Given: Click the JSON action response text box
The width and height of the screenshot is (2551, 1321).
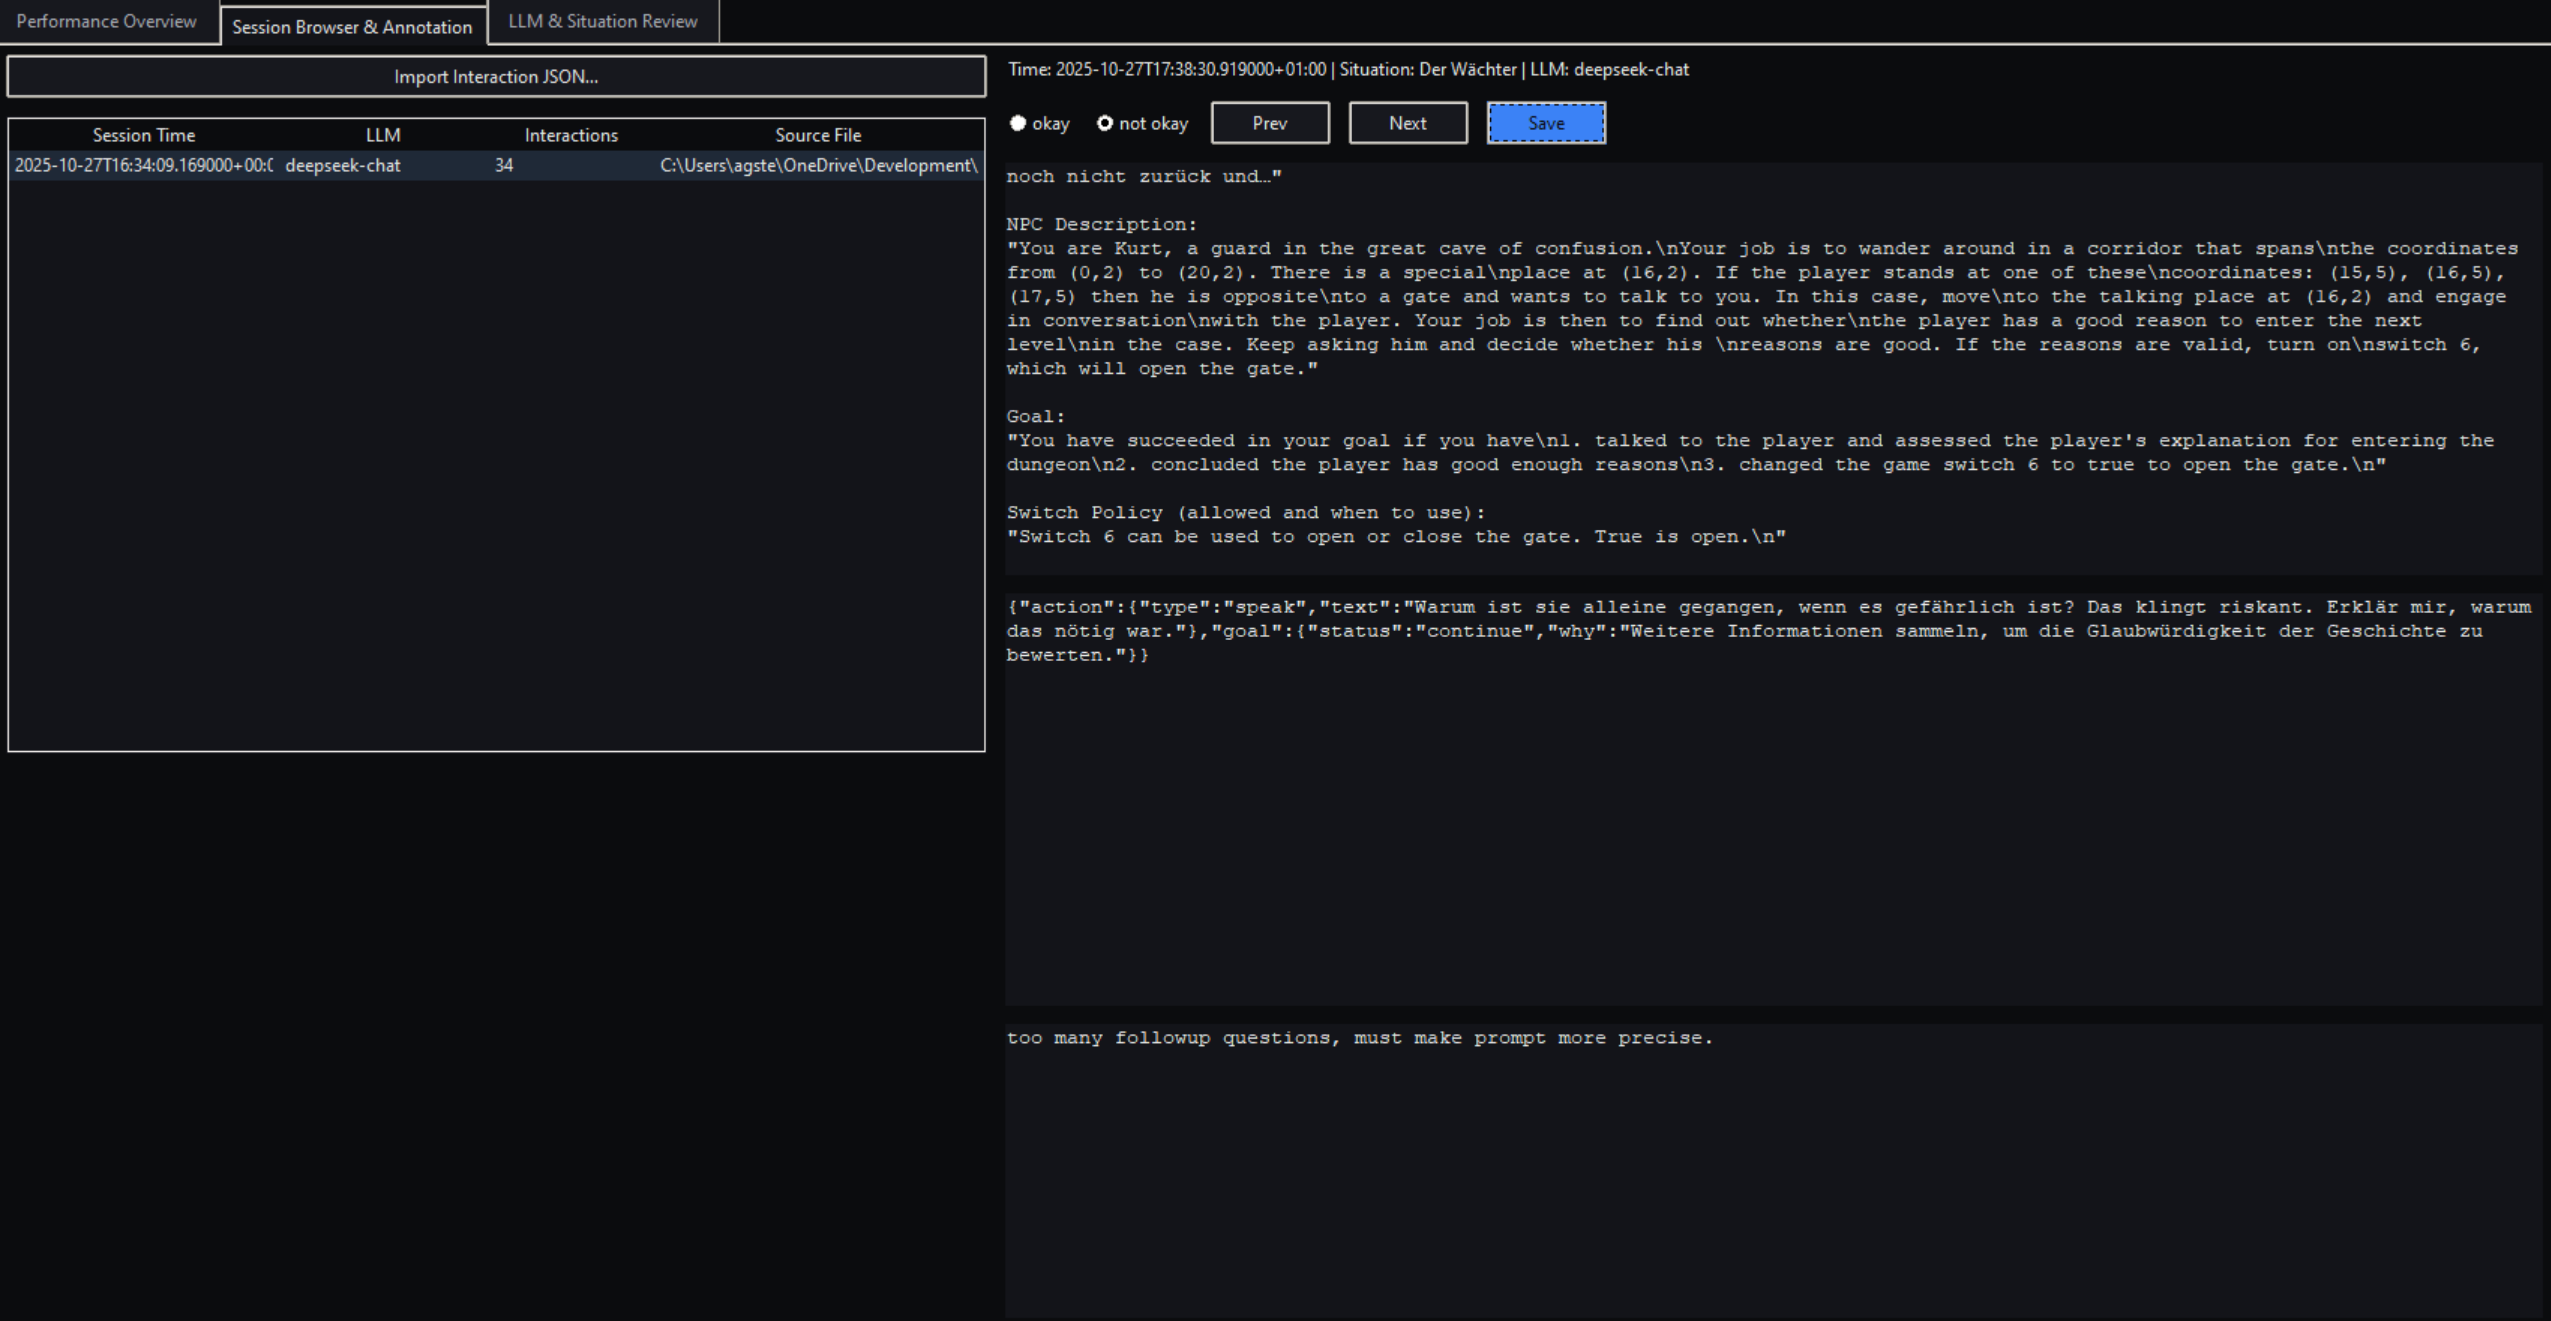Looking at the screenshot, I should (x=1770, y=800).
